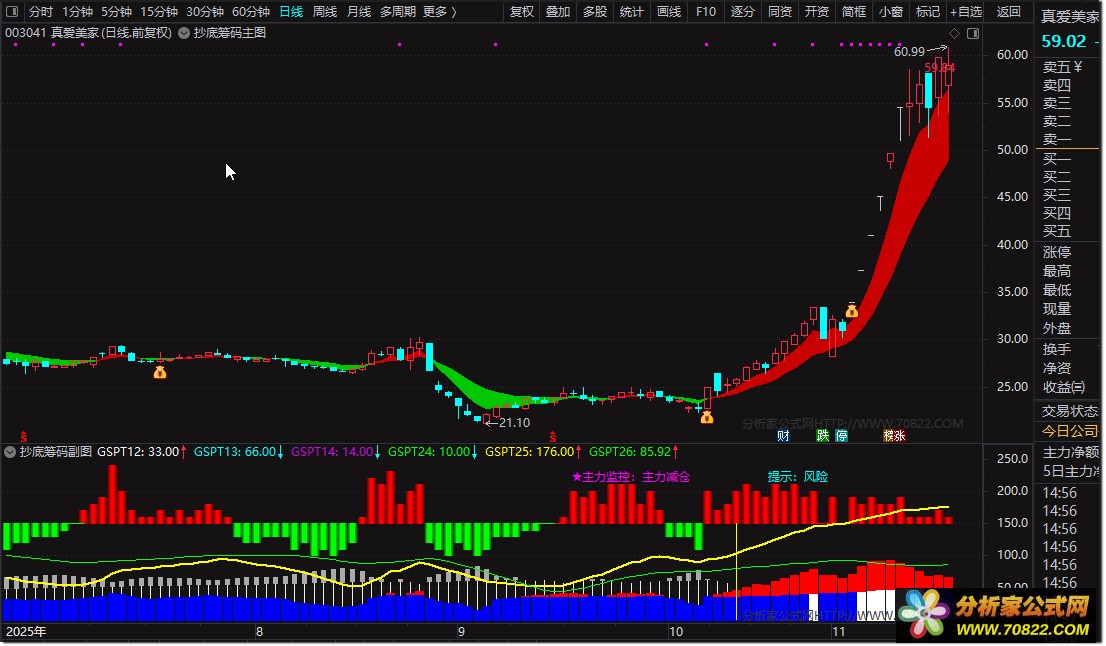Click the money bag marker in early October

click(x=706, y=417)
